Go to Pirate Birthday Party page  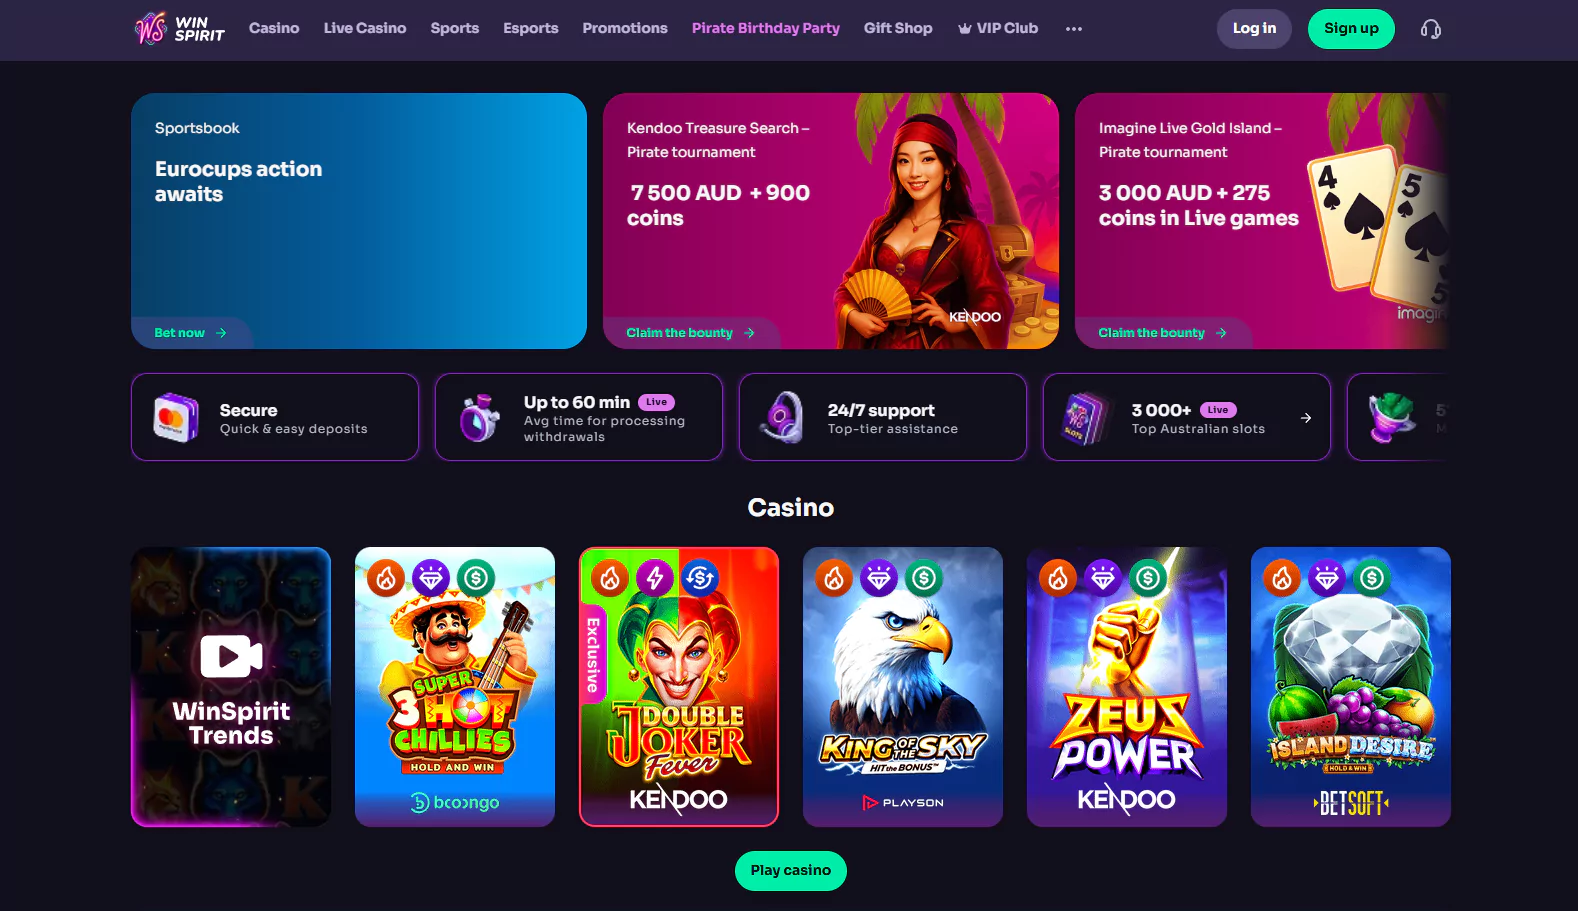click(x=766, y=28)
